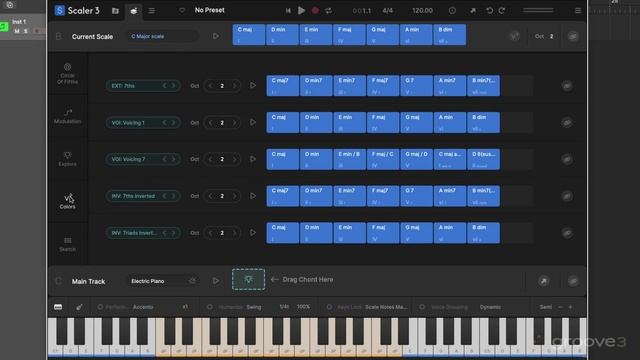Select B dim chord in Current Scale
This screenshot has width=640, height=360.
[449, 35]
